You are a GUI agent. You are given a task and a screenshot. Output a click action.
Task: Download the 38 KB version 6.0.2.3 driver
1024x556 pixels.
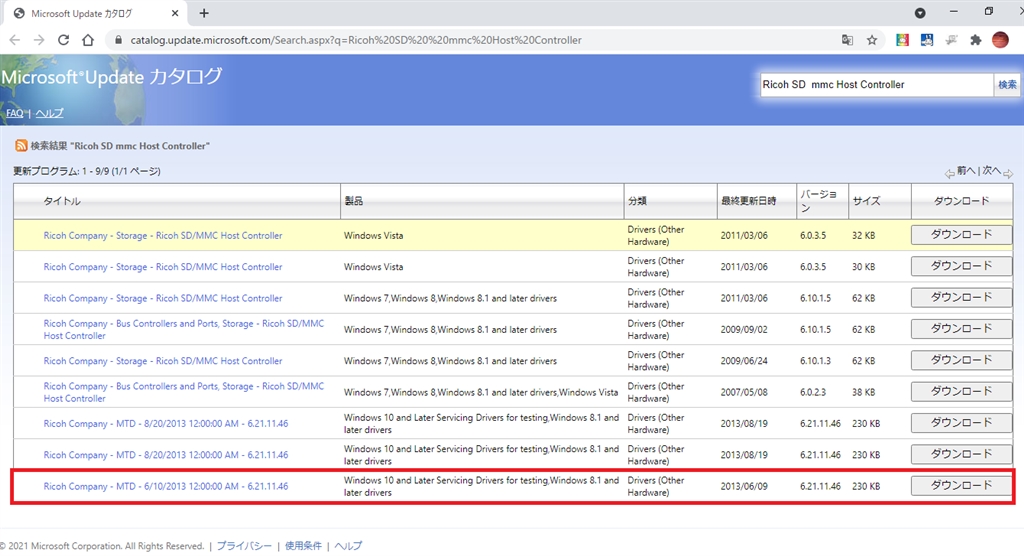point(961,391)
